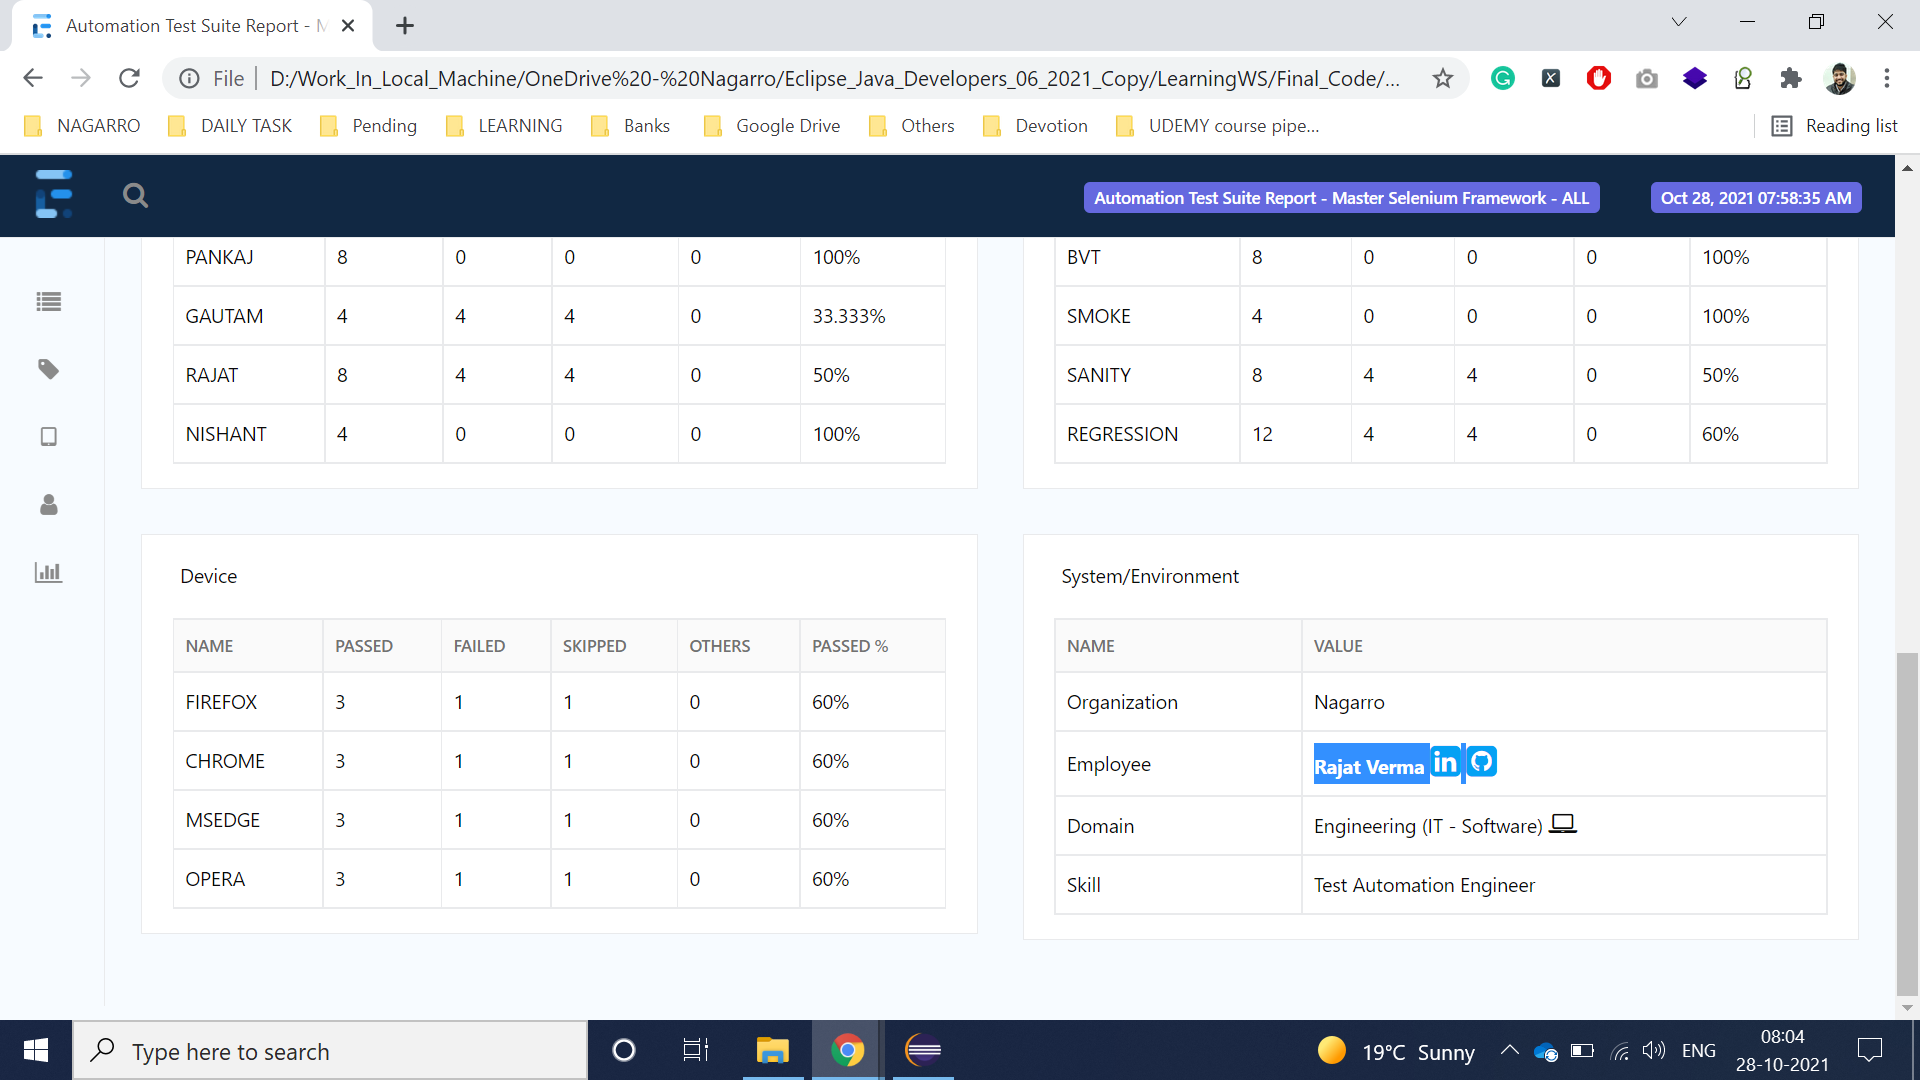Show hidden system tray icons
Screen dimensions: 1920x1080
tap(1509, 1050)
